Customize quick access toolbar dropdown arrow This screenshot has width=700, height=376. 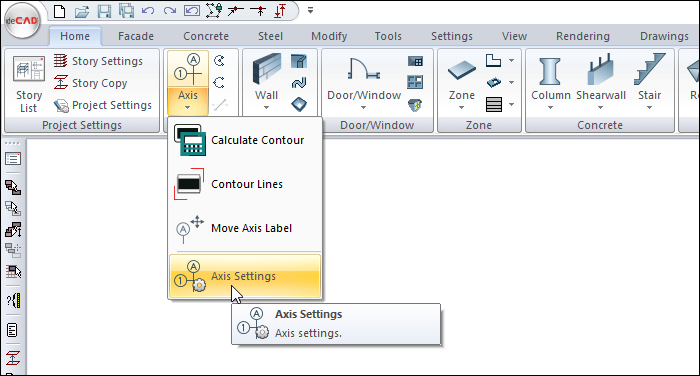click(310, 10)
